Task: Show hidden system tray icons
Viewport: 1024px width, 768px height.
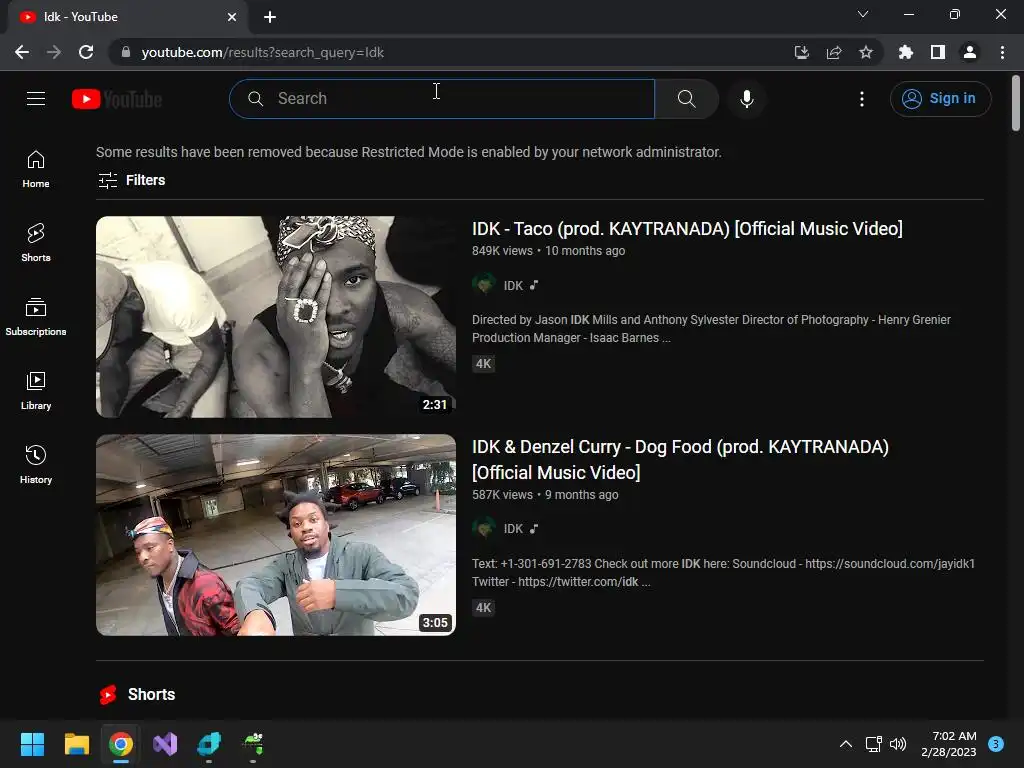Action: coord(846,744)
